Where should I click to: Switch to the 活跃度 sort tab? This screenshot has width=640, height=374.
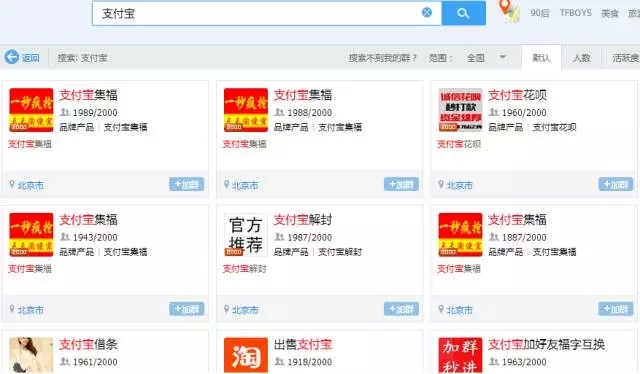click(x=624, y=58)
